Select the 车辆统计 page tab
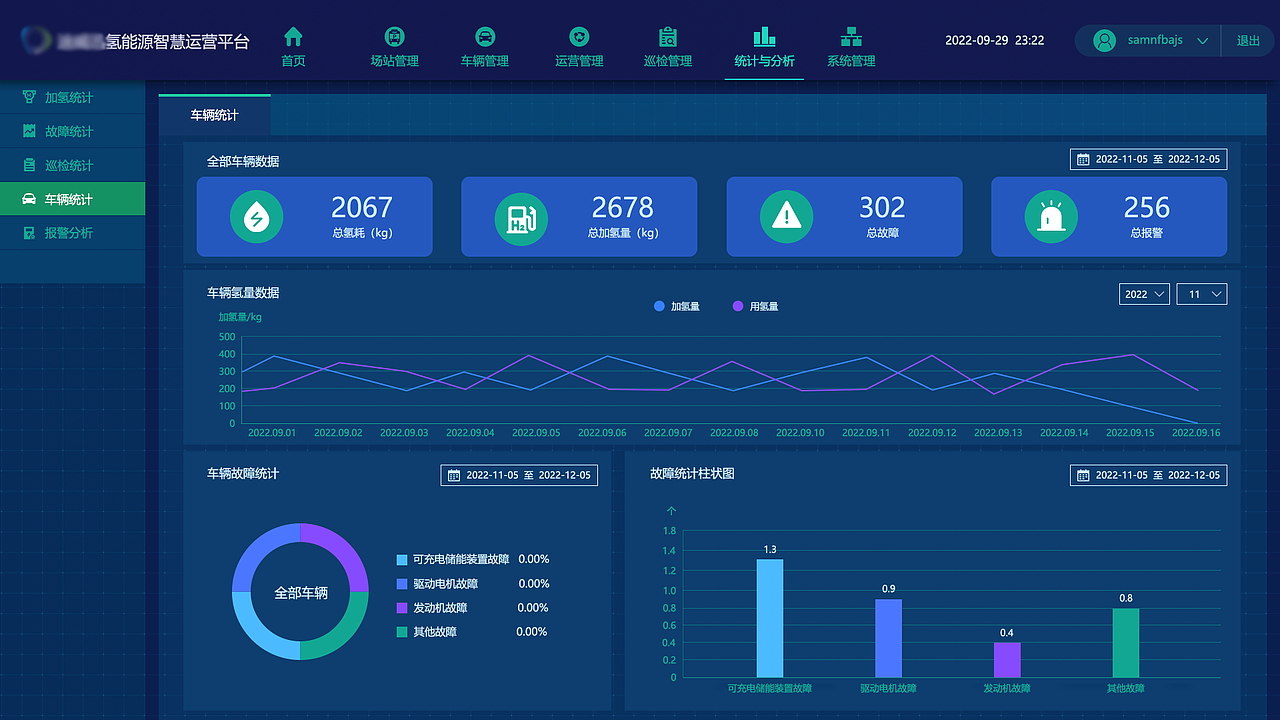Image resolution: width=1280 pixels, height=720 pixels. pos(214,116)
